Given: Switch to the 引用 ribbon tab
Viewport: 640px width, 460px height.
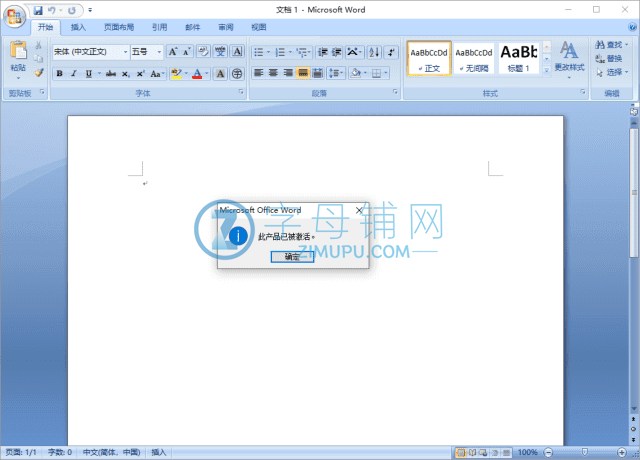Looking at the screenshot, I should tap(160, 27).
